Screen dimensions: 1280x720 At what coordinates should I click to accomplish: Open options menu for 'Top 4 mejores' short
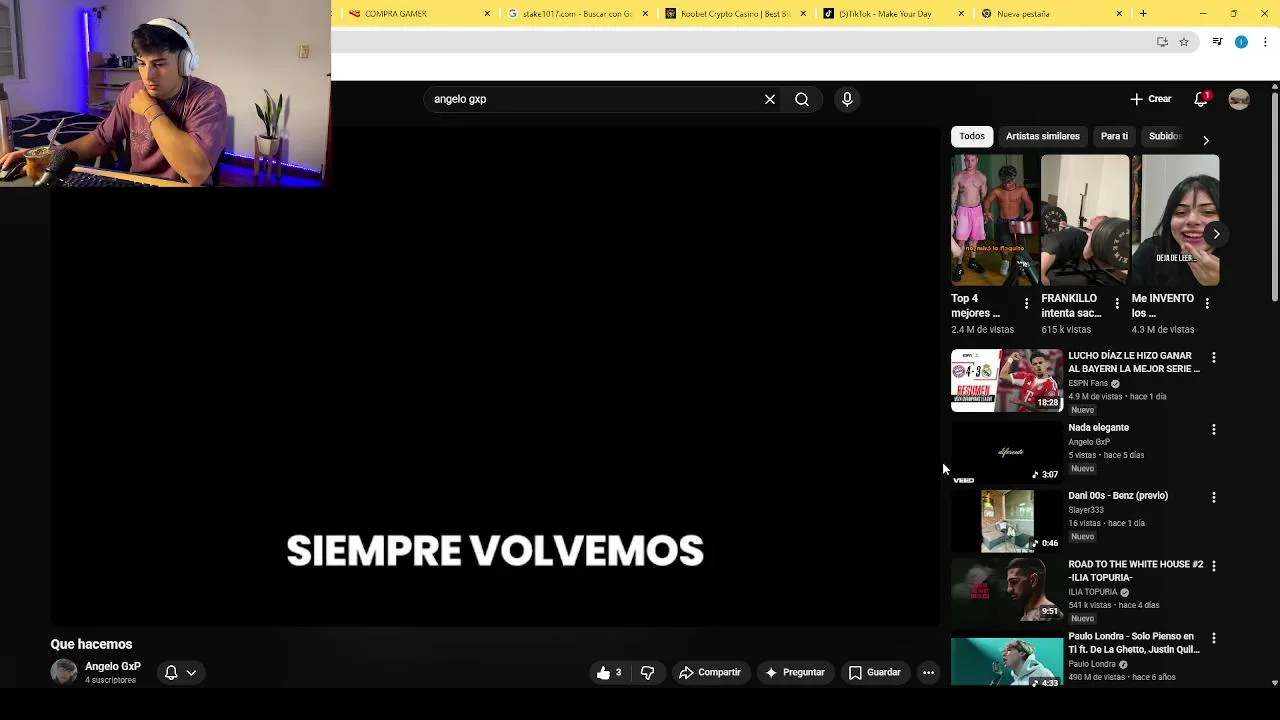[1026, 303]
